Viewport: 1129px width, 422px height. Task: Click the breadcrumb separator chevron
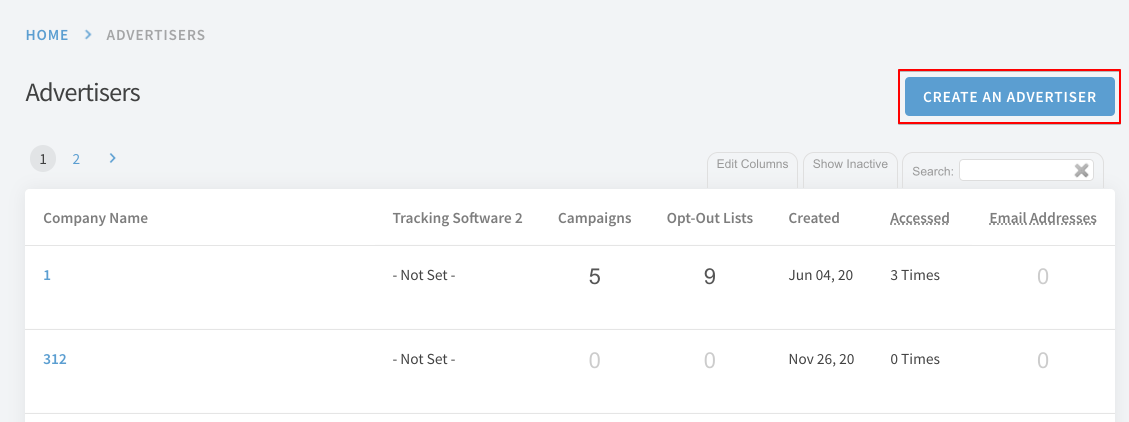point(88,35)
